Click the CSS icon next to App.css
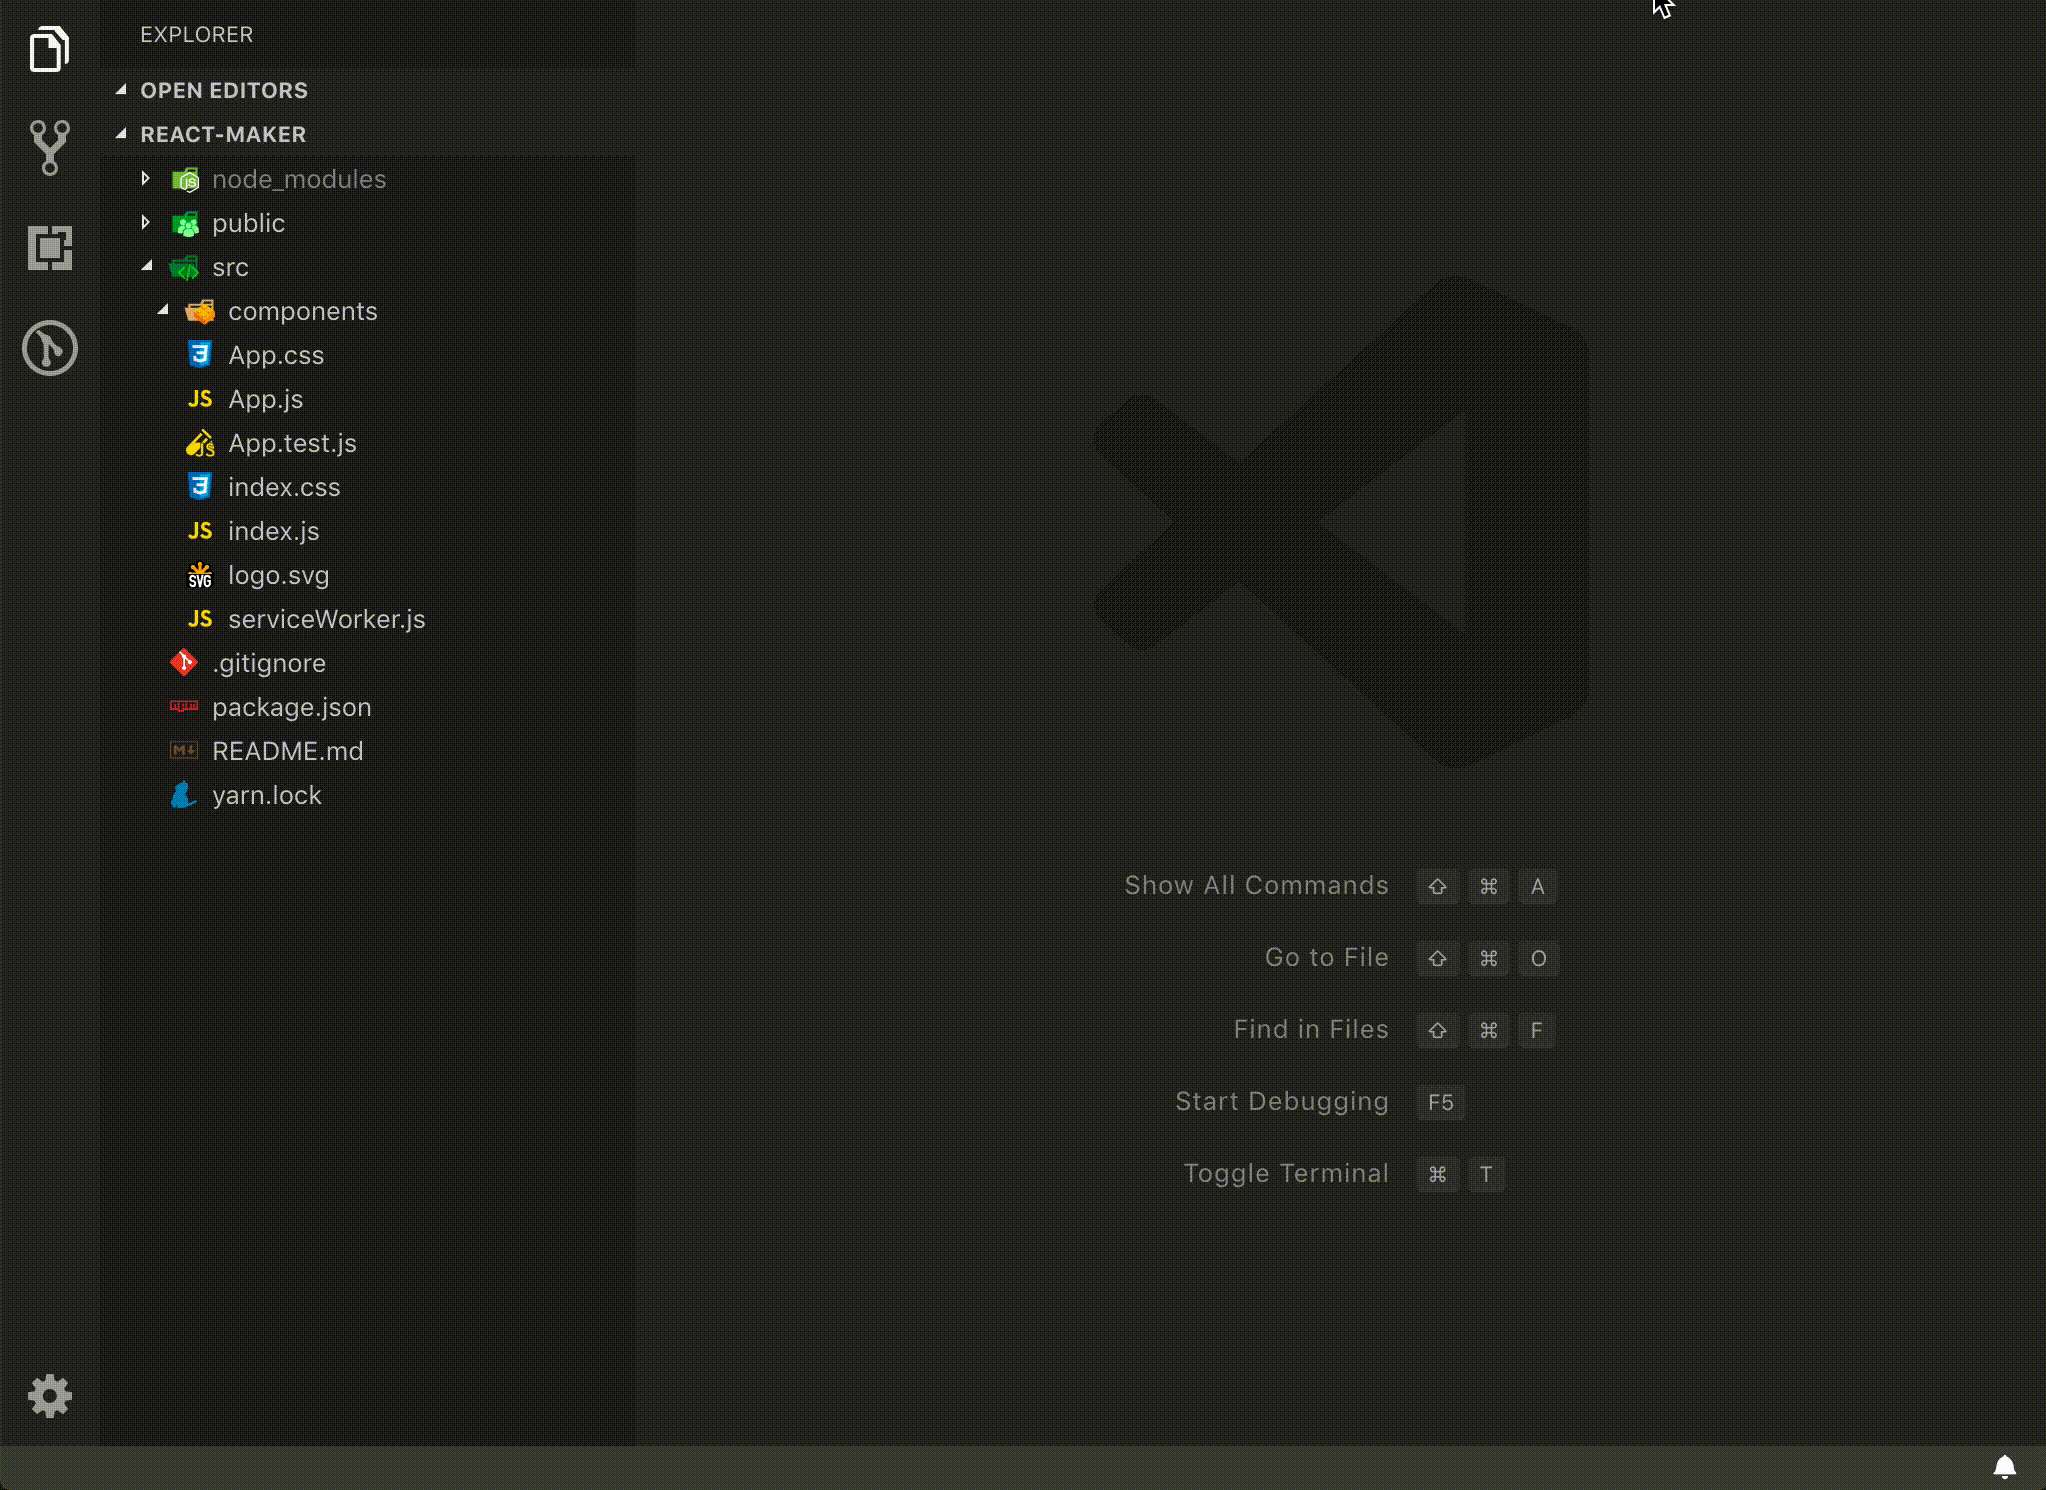This screenshot has height=1490, width=2046. click(199, 355)
